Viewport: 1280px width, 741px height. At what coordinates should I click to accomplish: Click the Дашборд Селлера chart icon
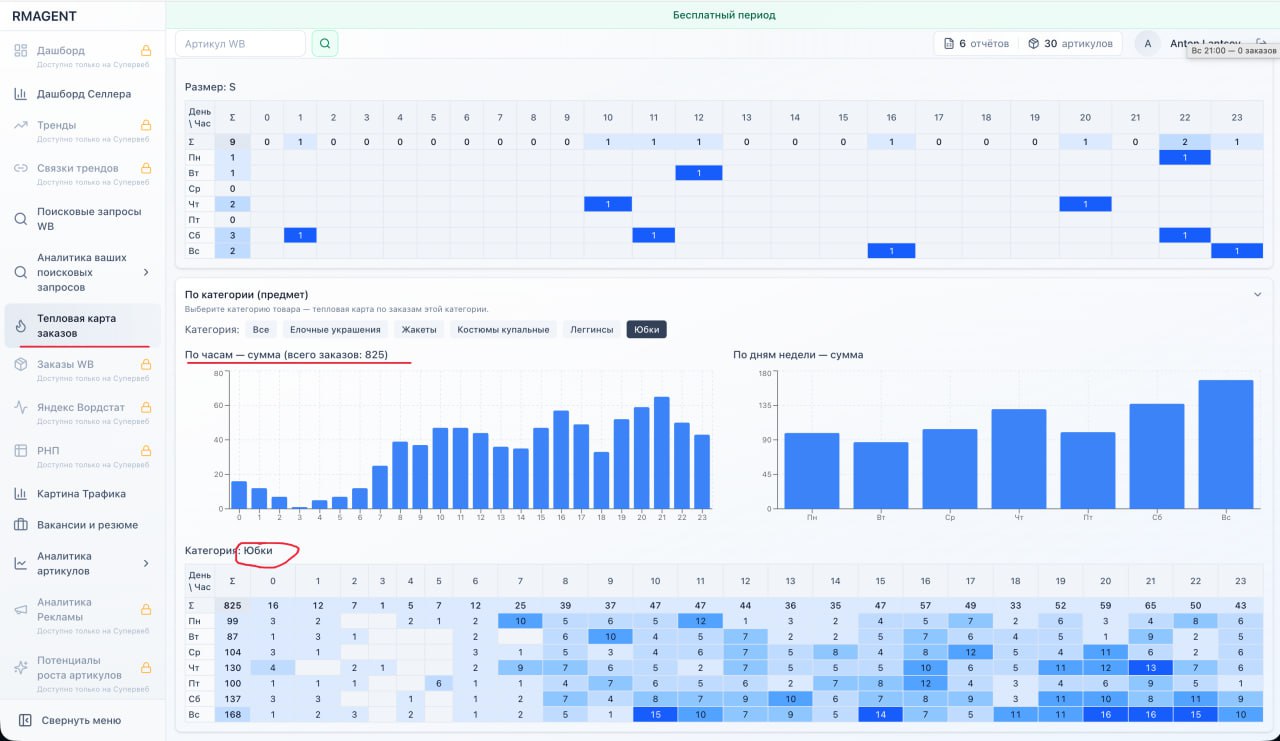point(20,94)
